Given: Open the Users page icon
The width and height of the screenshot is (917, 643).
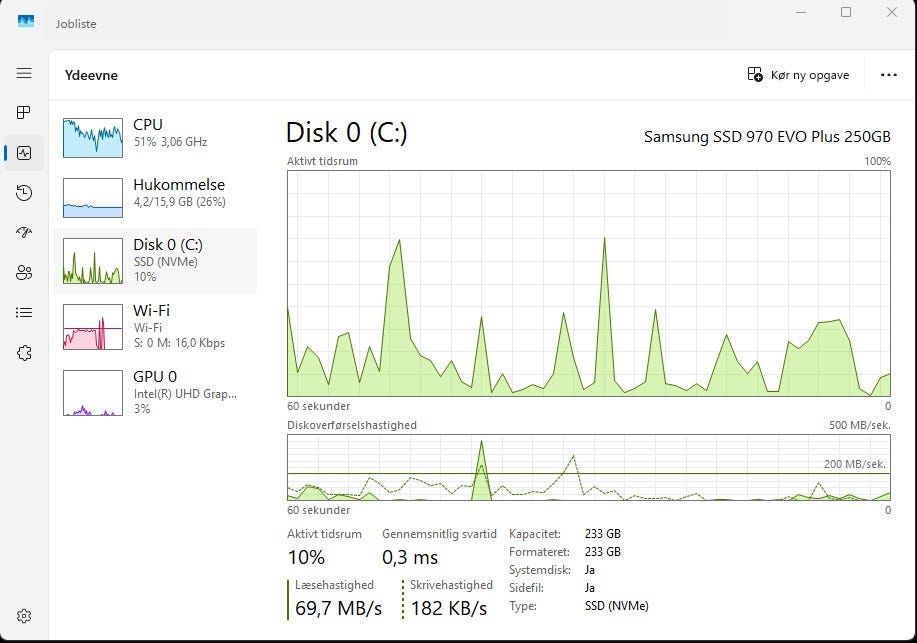Looking at the screenshot, I should tap(24, 273).
